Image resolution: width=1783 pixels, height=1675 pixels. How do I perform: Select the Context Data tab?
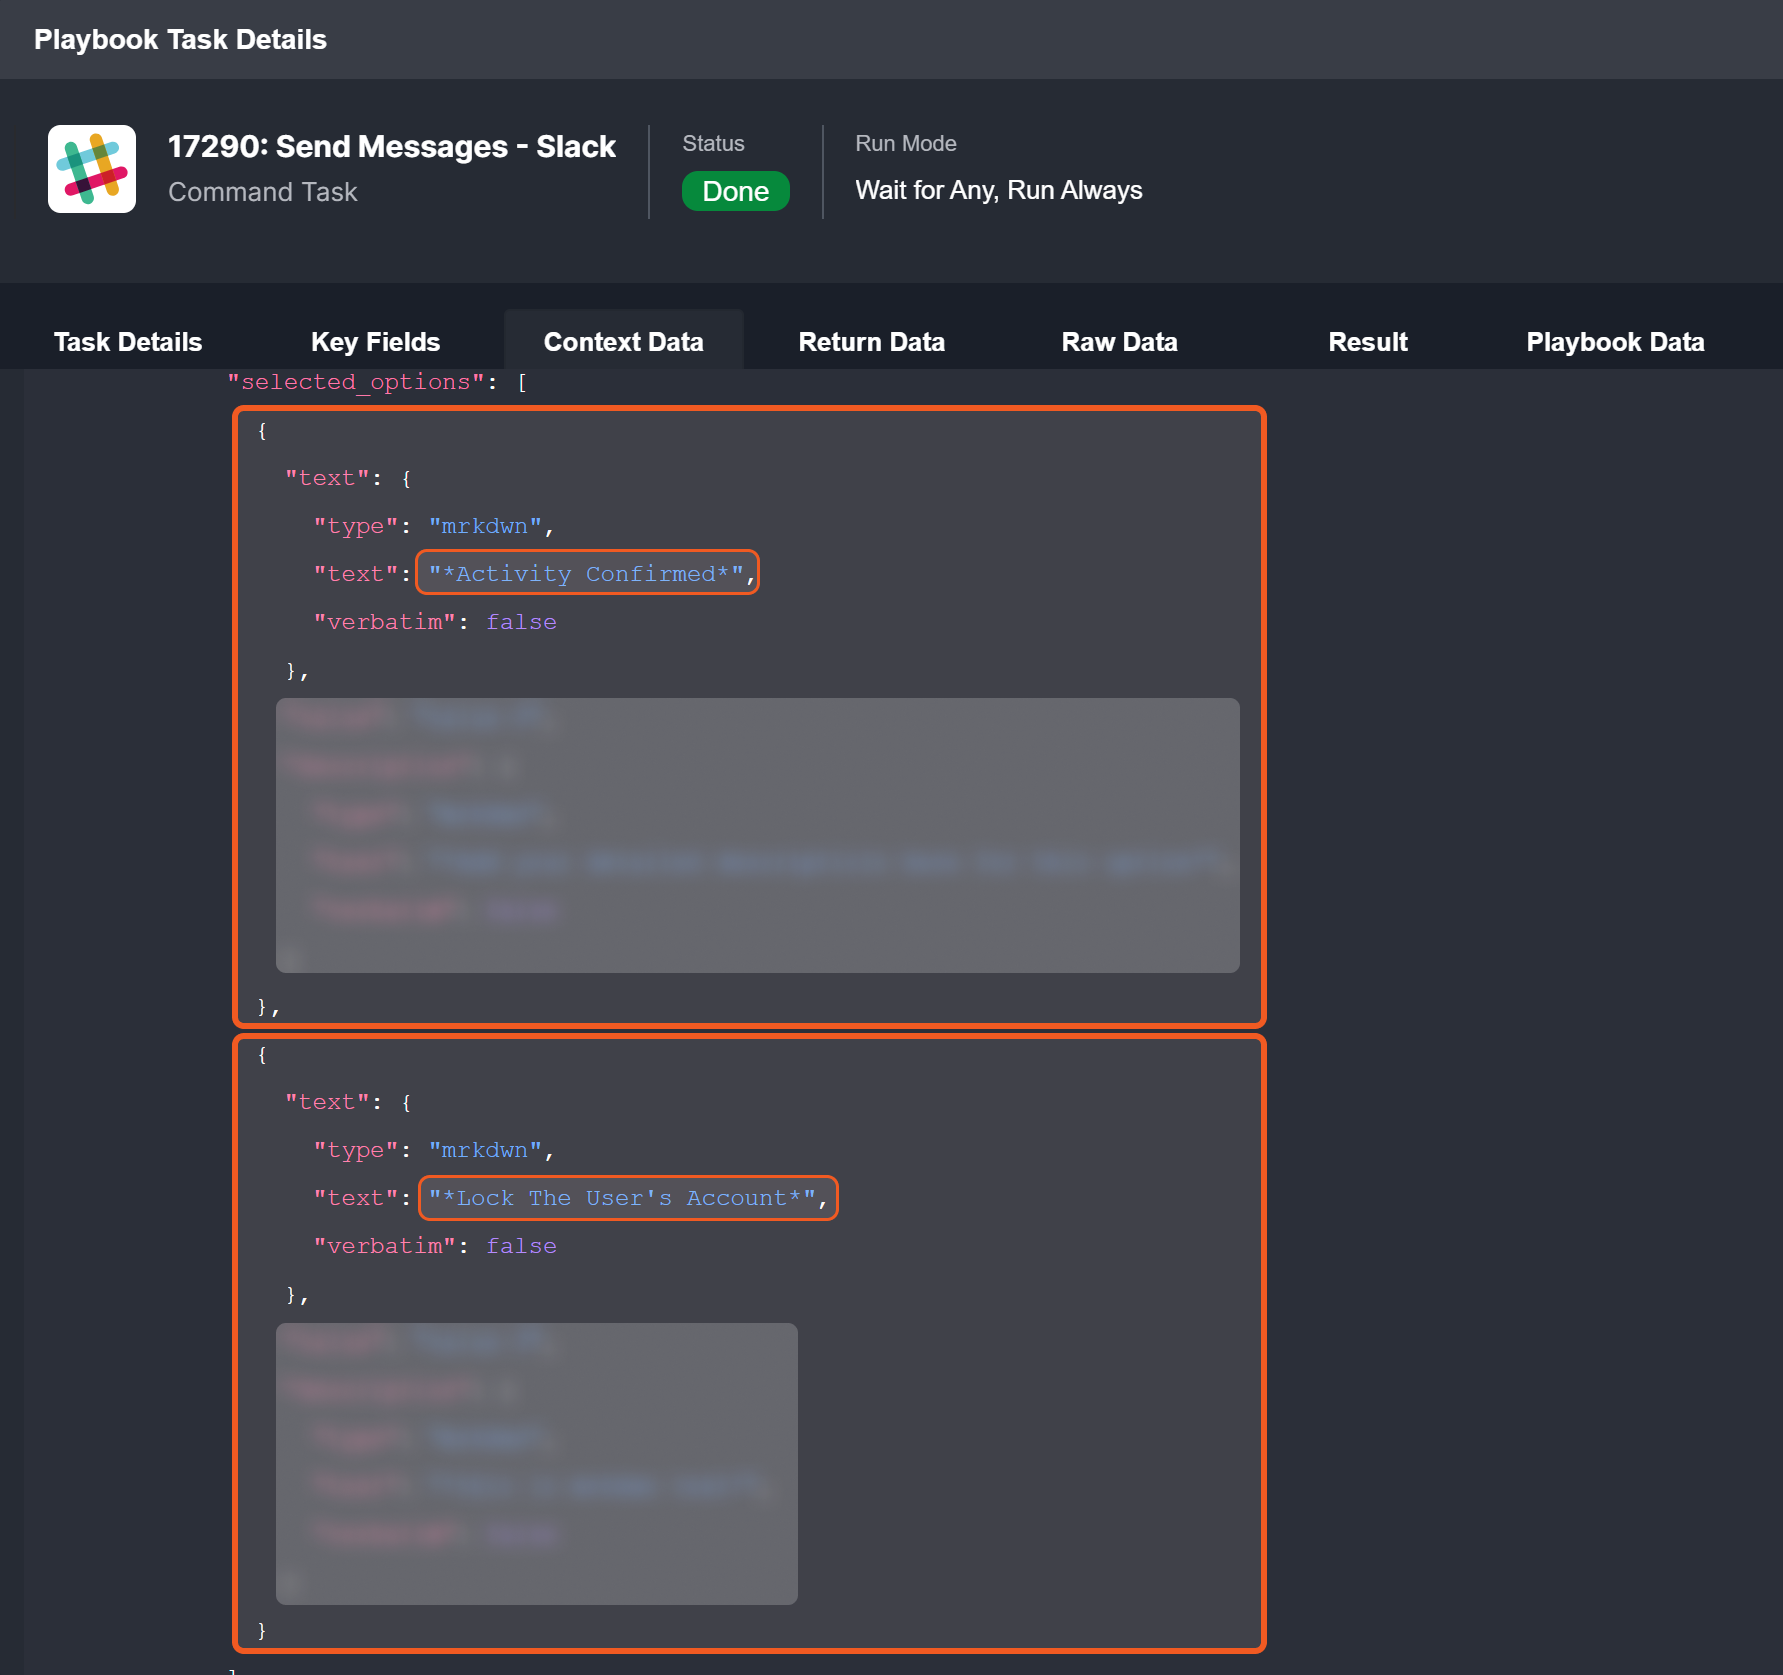tap(623, 342)
